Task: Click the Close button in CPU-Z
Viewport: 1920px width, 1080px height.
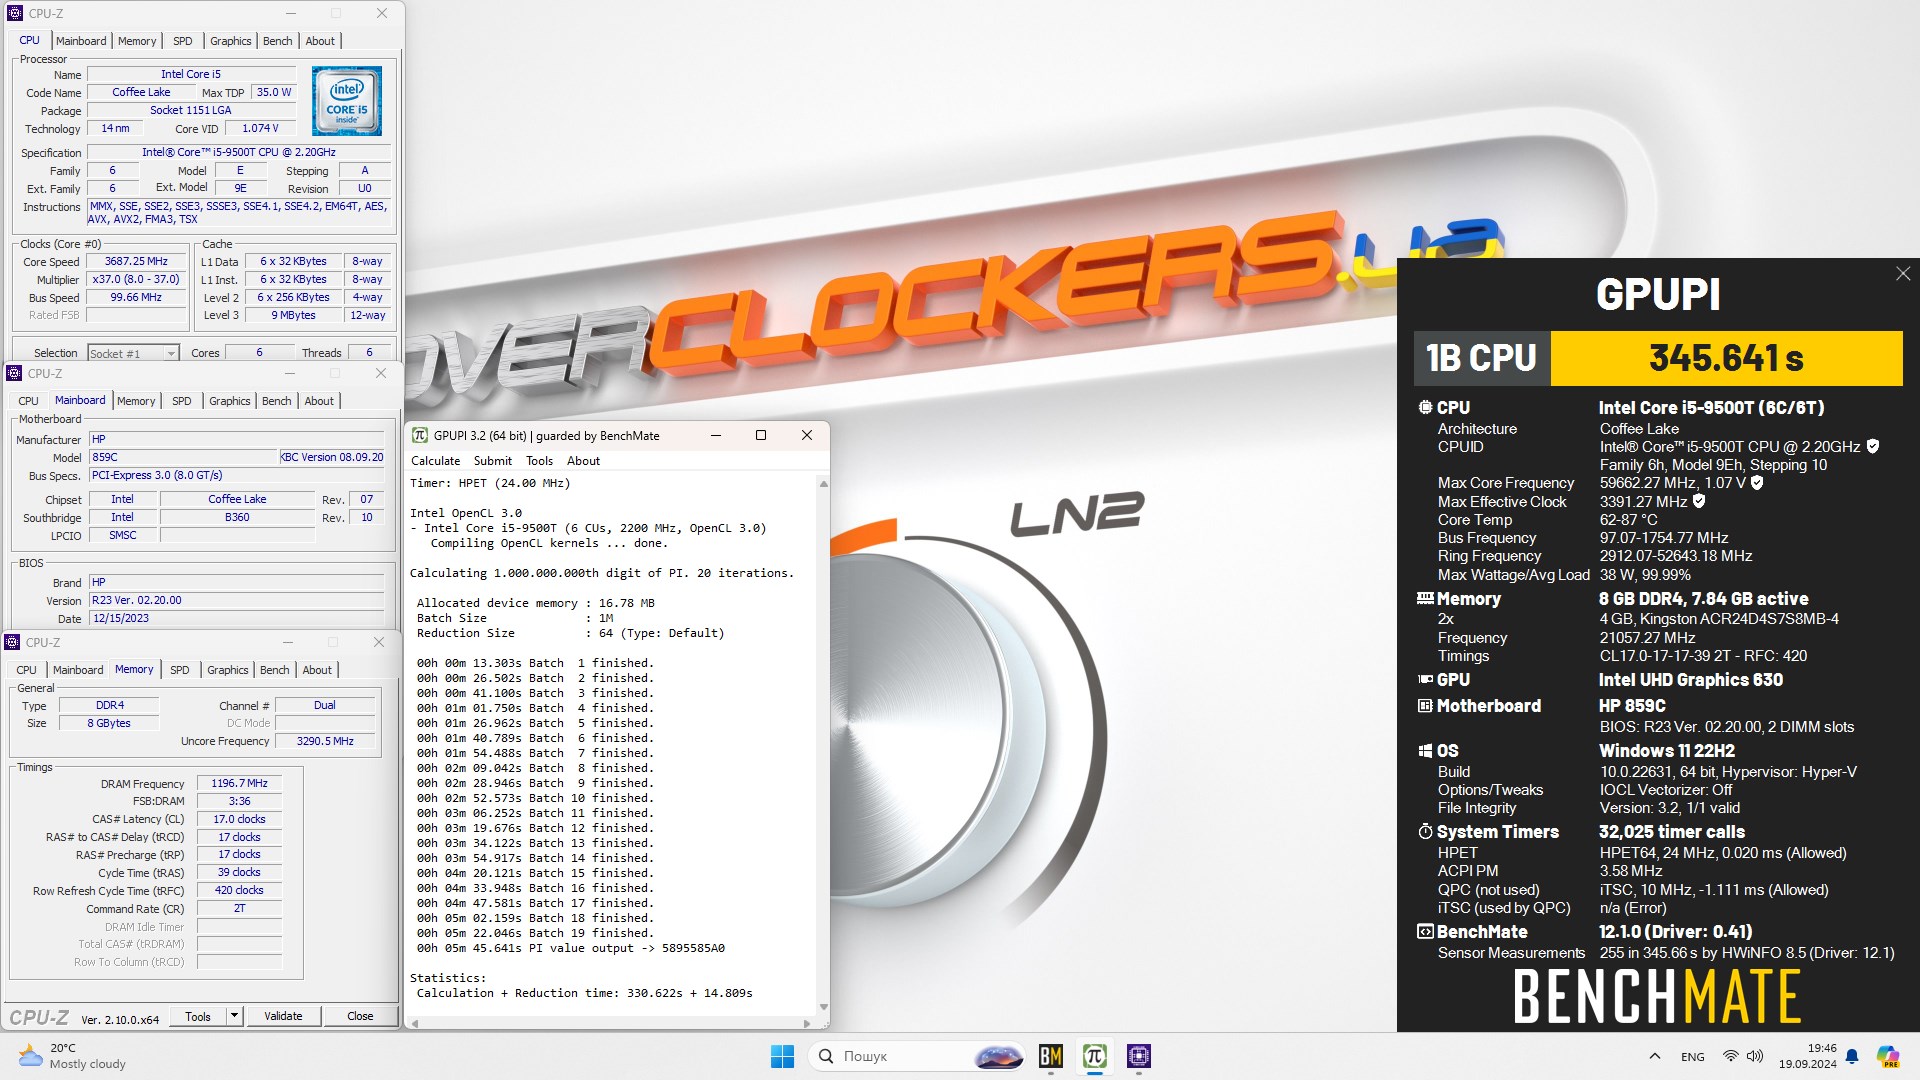Action: coord(360,1016)
